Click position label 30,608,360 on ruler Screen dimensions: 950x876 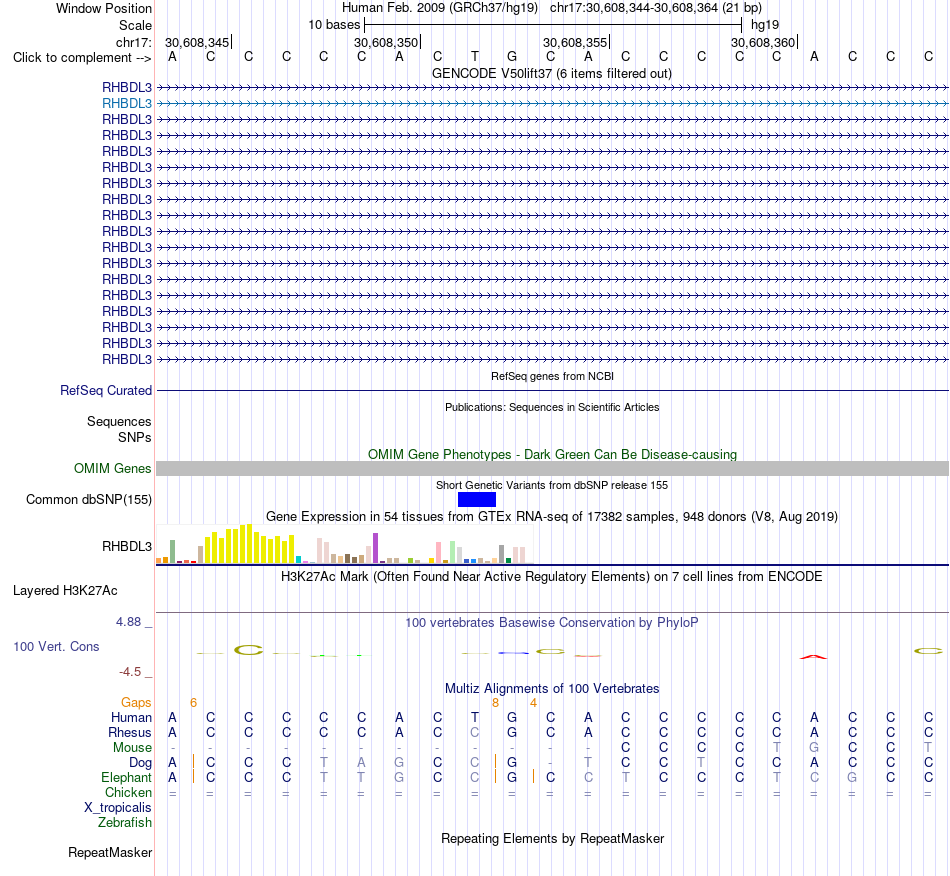tap(763, 42)
